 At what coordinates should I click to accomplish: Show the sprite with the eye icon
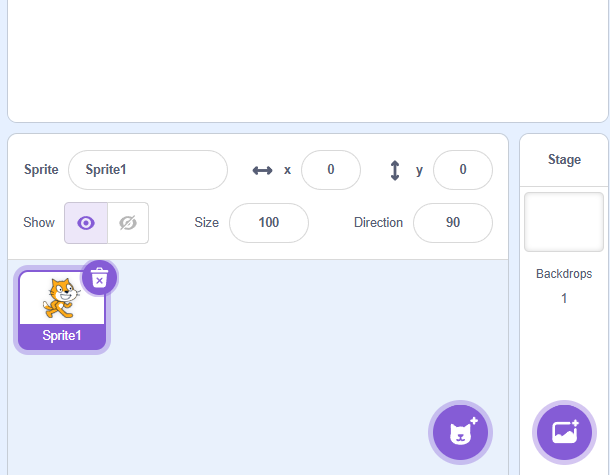pos(86,223)
